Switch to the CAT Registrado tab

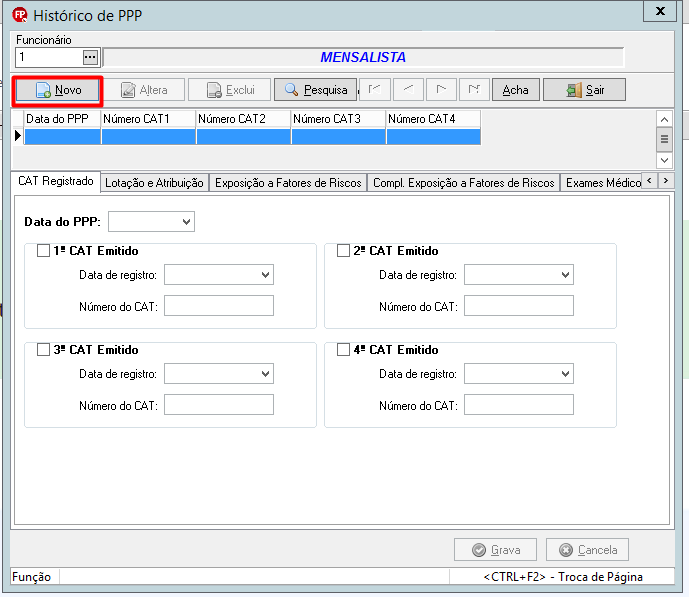click(56, 181)
